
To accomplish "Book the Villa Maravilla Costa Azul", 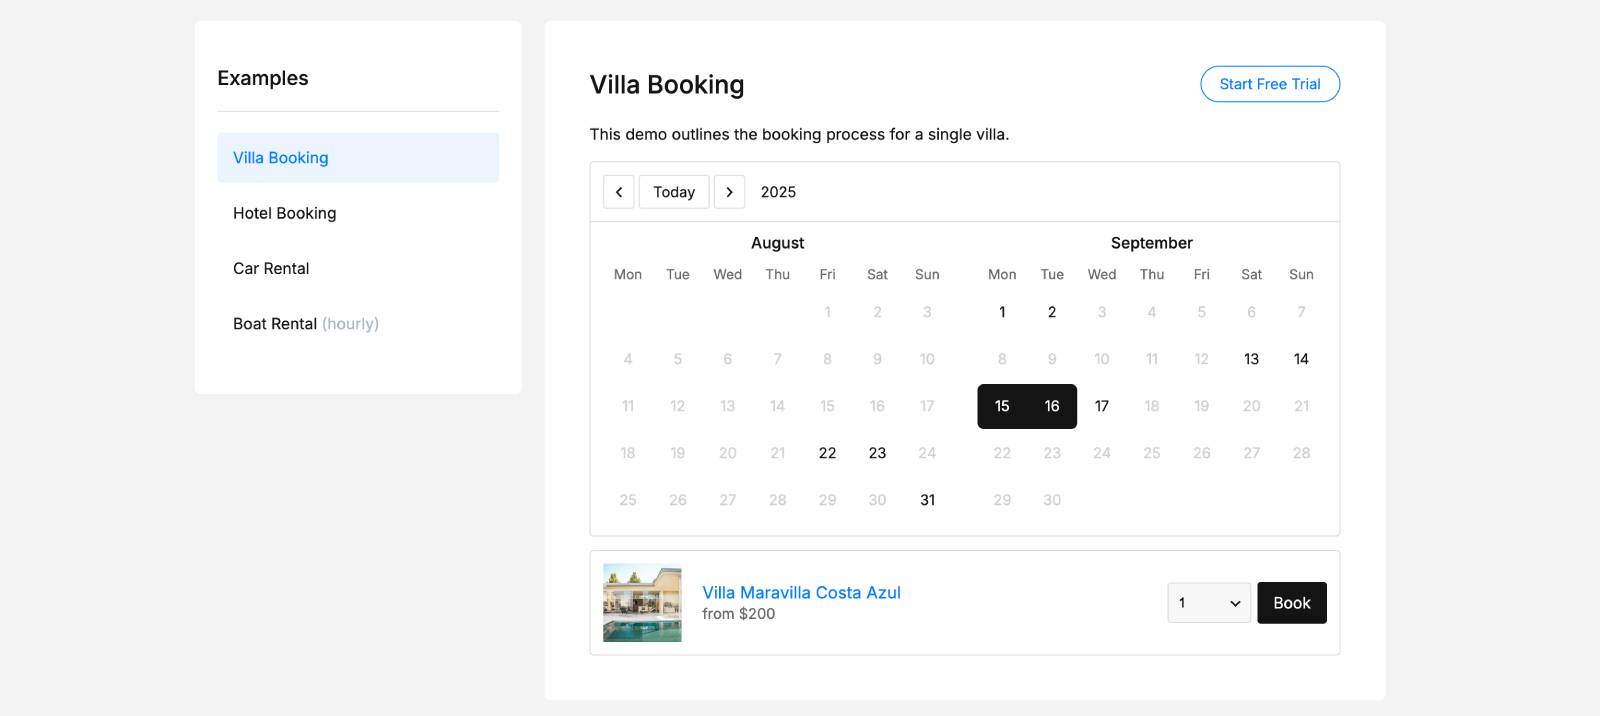I will coord(1292,603).
